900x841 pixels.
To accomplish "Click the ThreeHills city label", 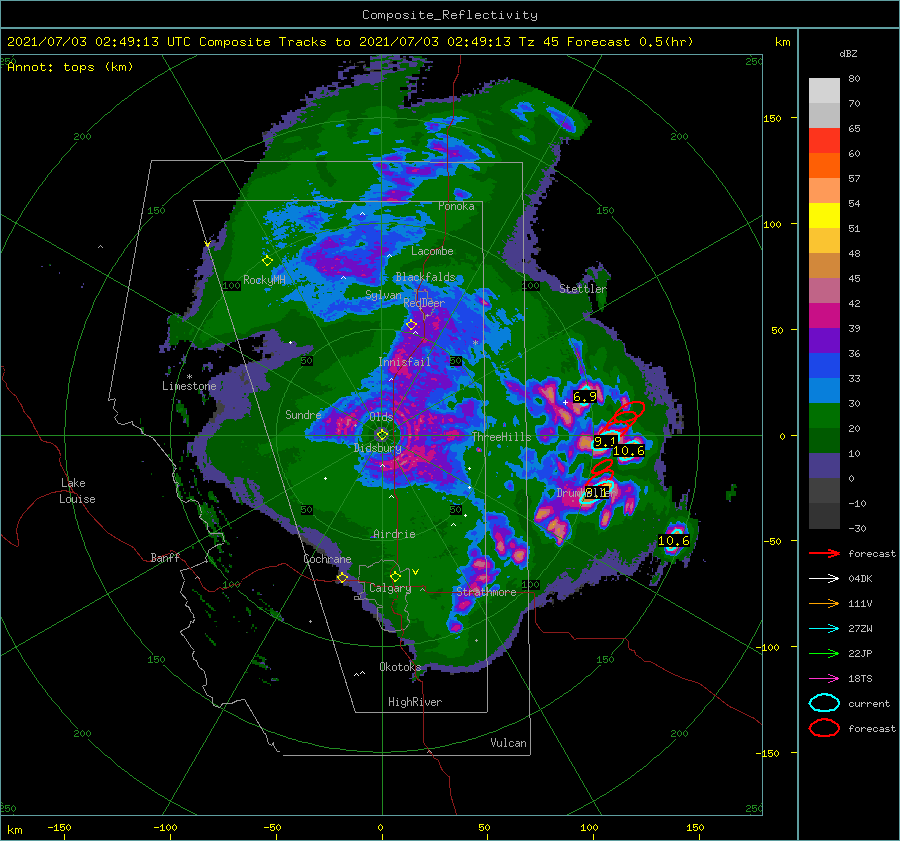I will pyautogui.click(x=502, y=437).
